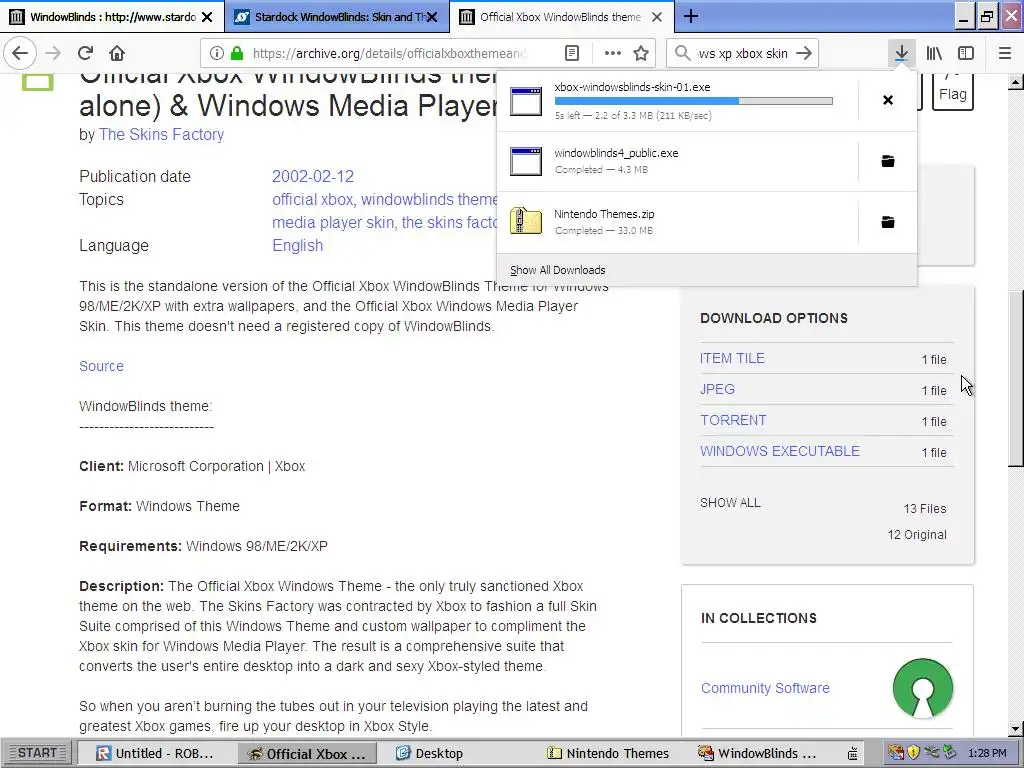
Task: Open the Library toolbar button
Action: point(934,53)
